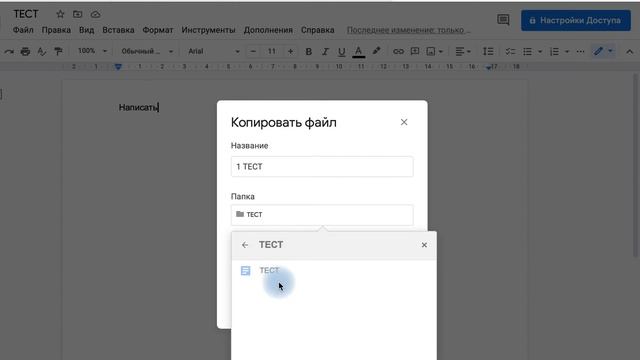Open comment history icon
The image size is (640, 360).
[x=503, y=20]
